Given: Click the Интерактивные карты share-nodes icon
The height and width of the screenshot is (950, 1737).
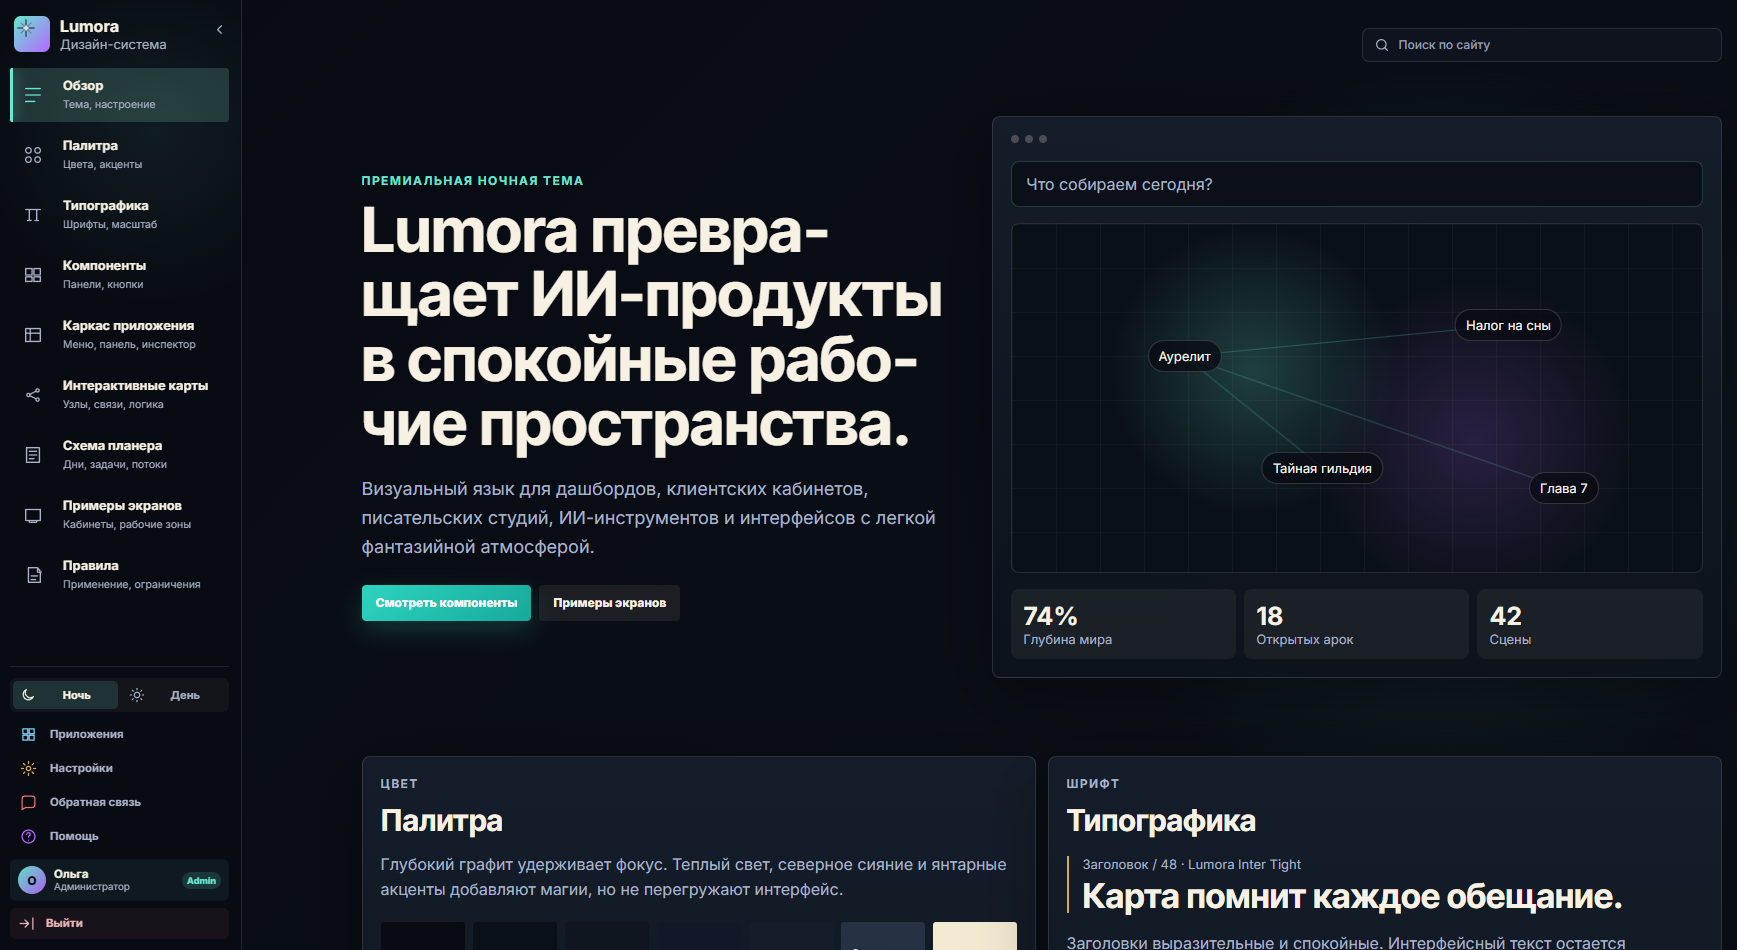Looking at the screenshot, I should [x=33, y=395].
